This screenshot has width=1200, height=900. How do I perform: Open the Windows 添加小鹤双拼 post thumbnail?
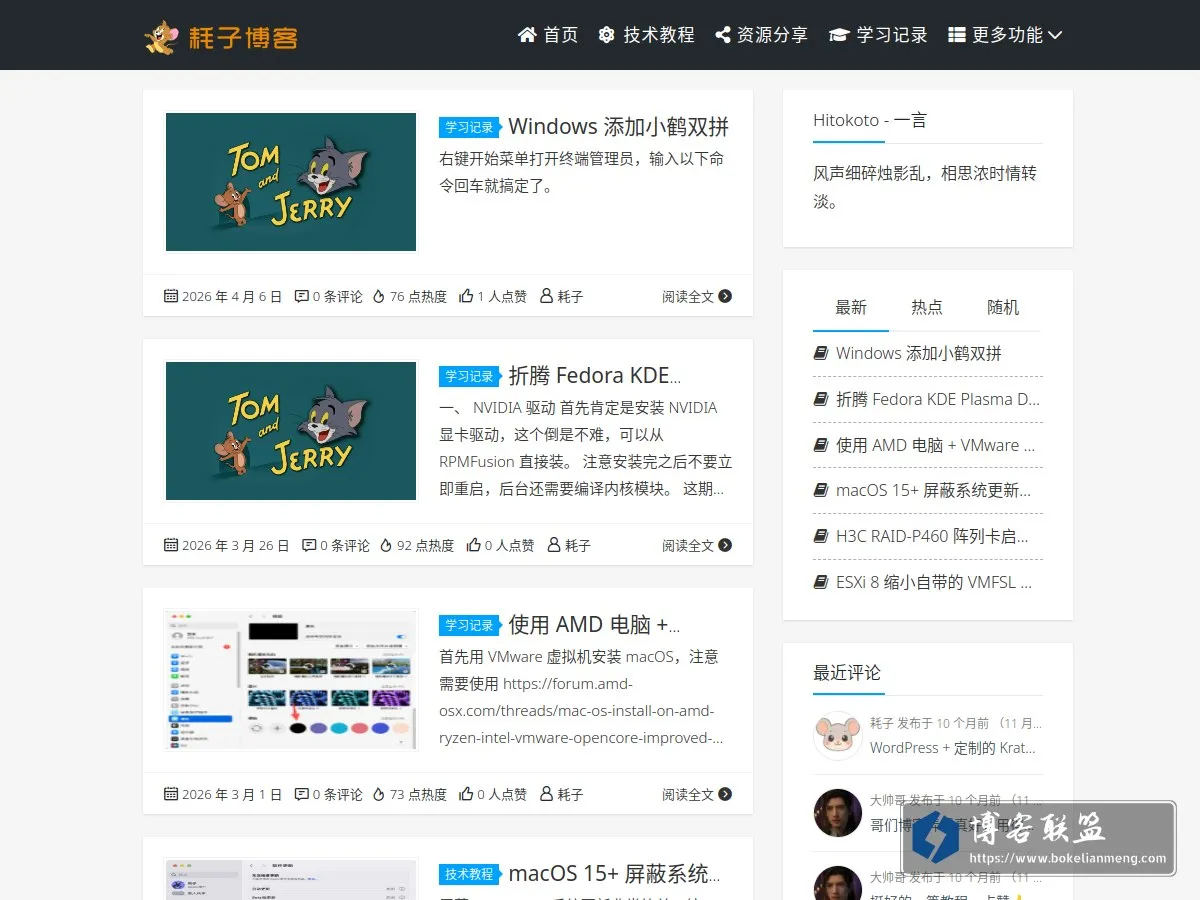click(291, 182)
